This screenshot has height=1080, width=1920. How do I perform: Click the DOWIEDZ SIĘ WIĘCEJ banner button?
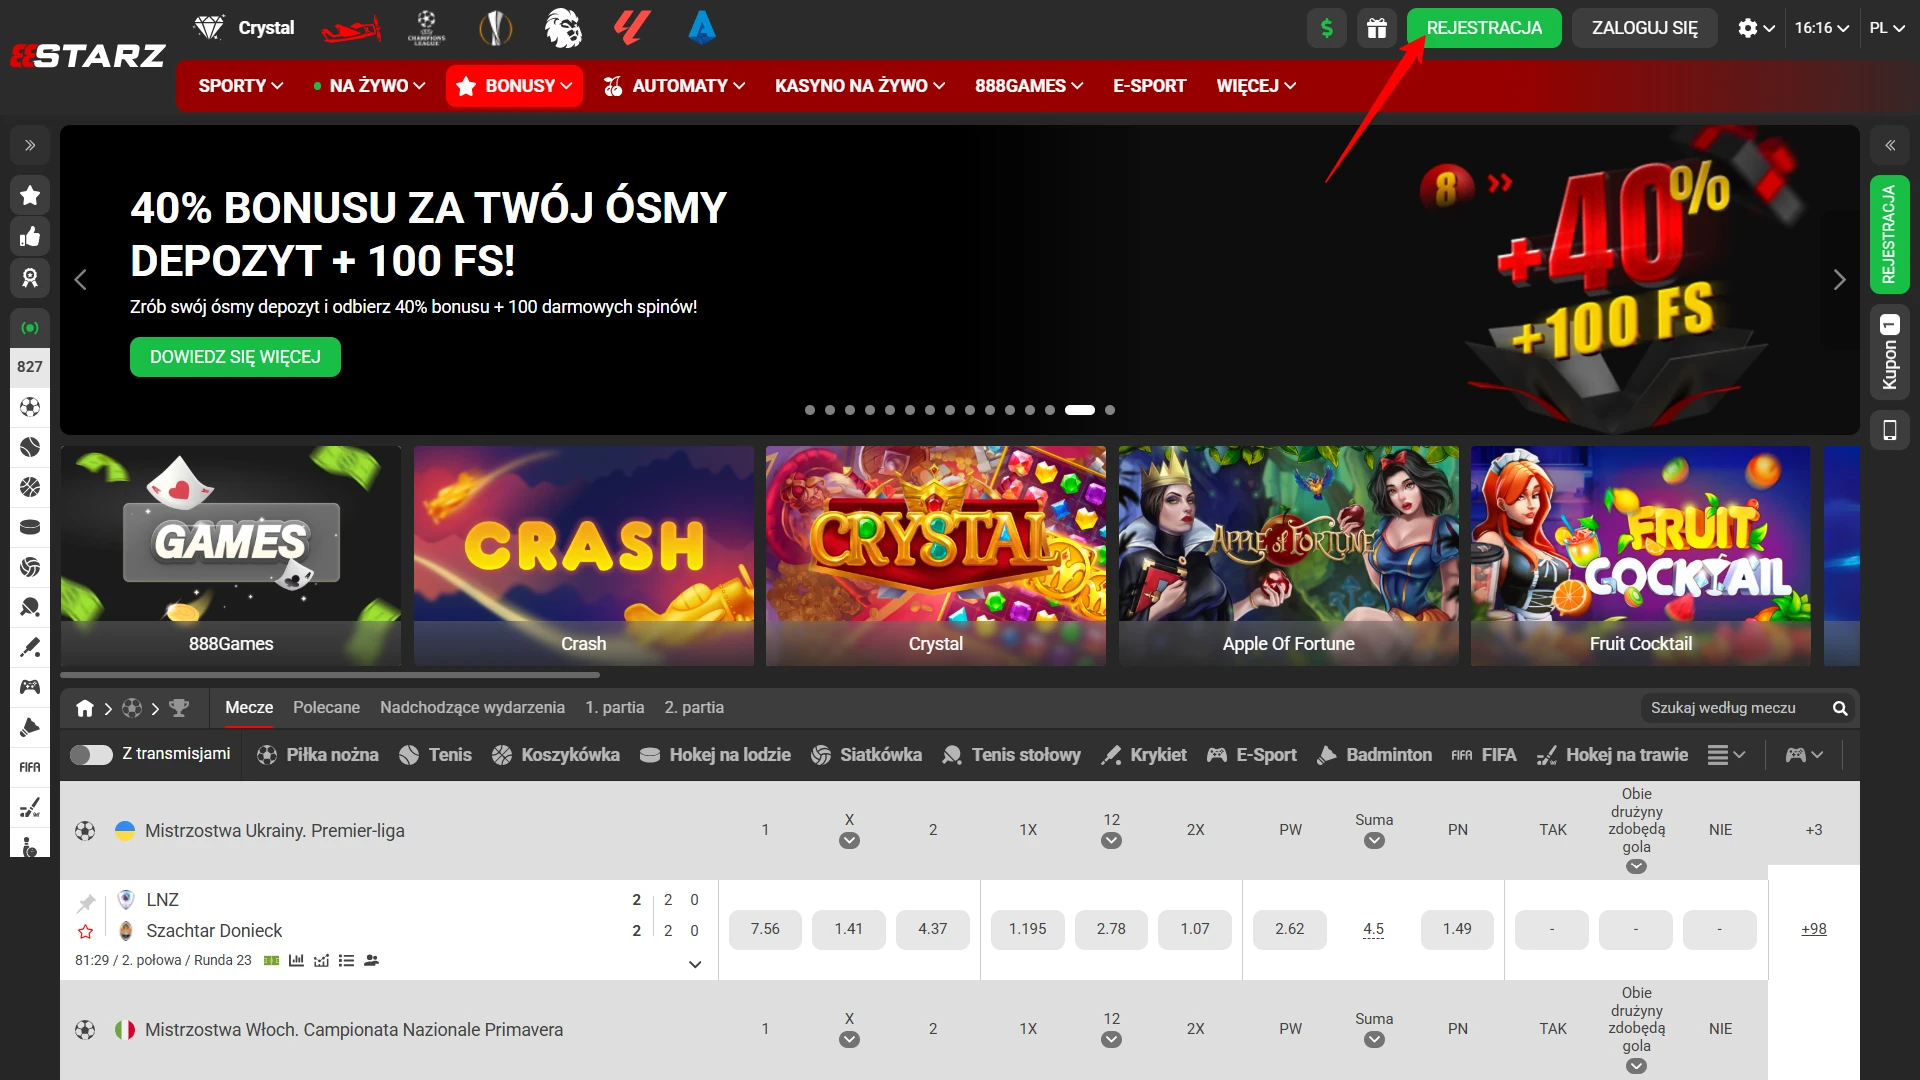click(234, 357)
